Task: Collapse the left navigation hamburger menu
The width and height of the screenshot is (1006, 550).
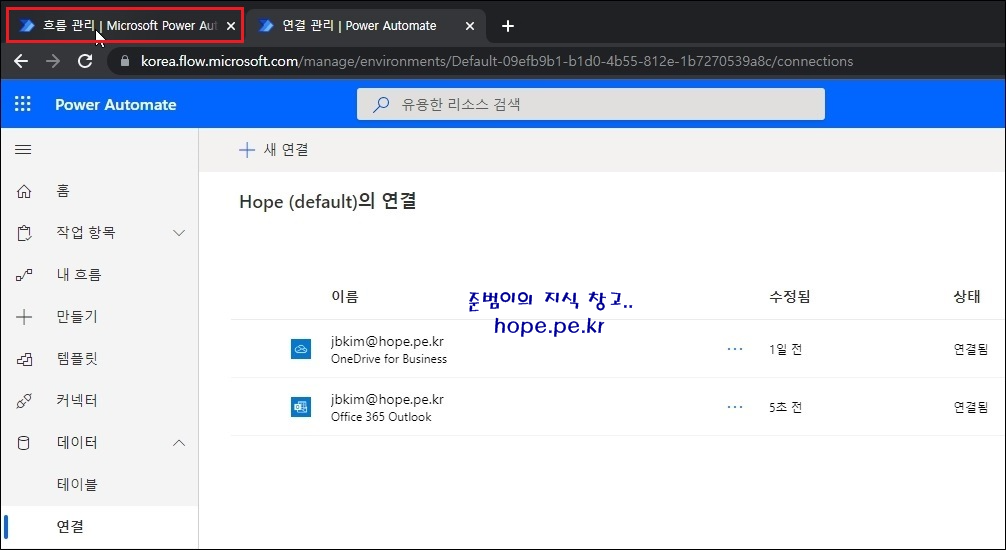Action: point(23,150)
